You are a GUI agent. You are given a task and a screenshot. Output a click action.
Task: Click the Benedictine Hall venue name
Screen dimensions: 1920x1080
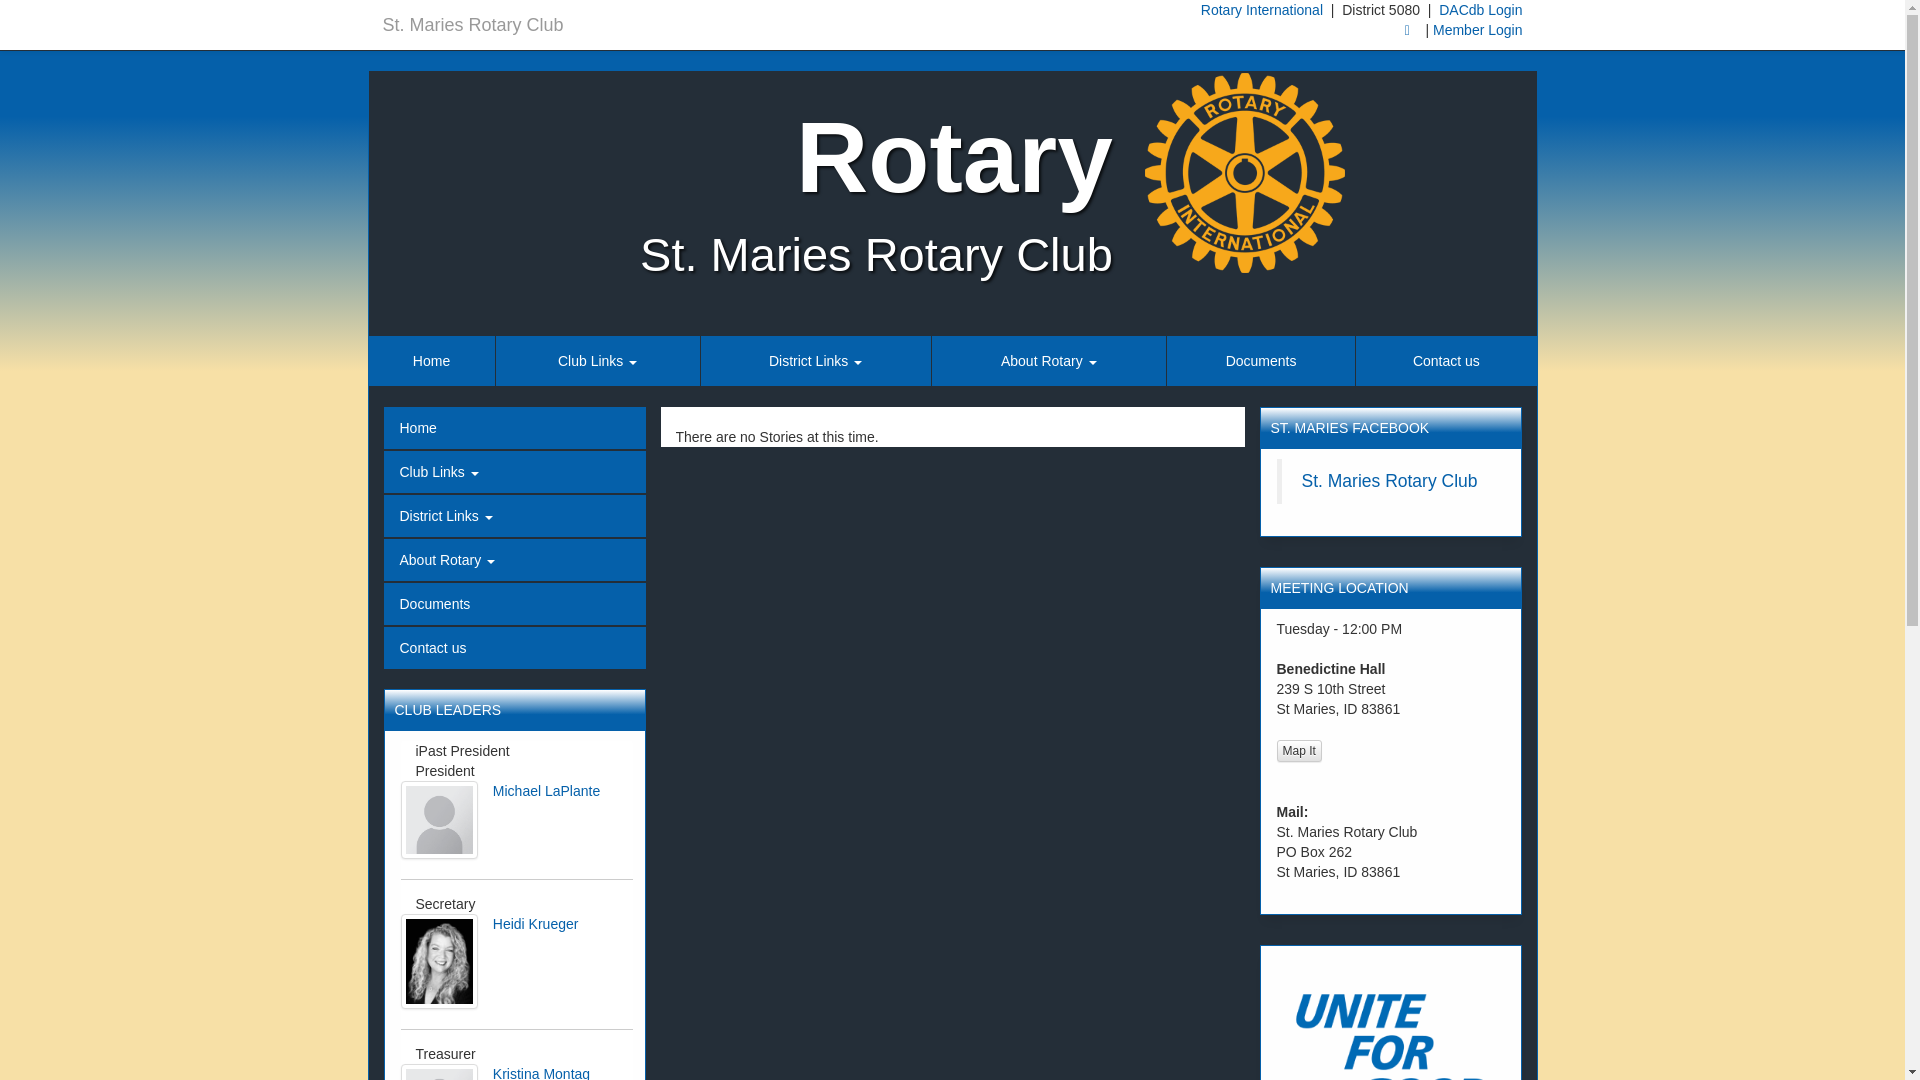pyautogui.click(x=1330, y=669)
